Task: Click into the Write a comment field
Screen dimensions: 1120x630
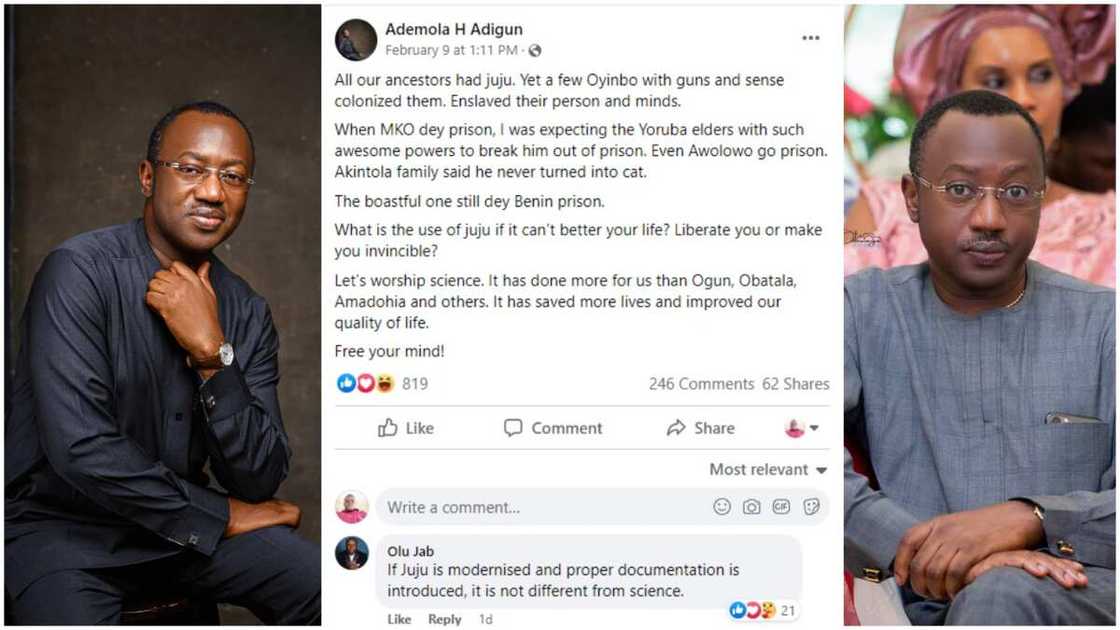Action: point(540,507)
